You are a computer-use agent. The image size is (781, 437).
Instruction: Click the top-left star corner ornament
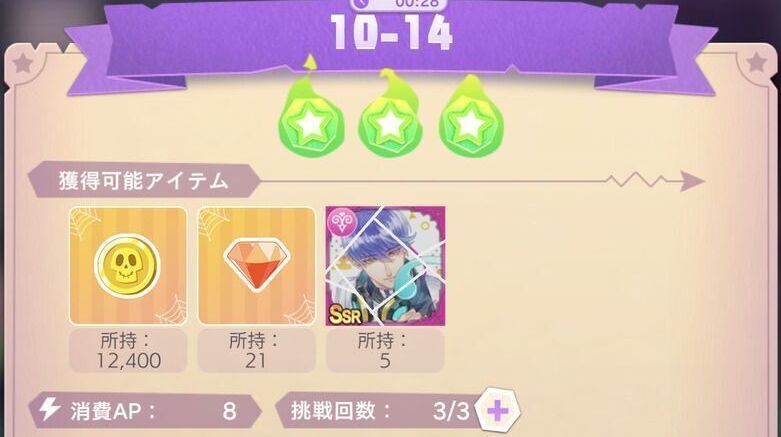click(x=23, y=64)
